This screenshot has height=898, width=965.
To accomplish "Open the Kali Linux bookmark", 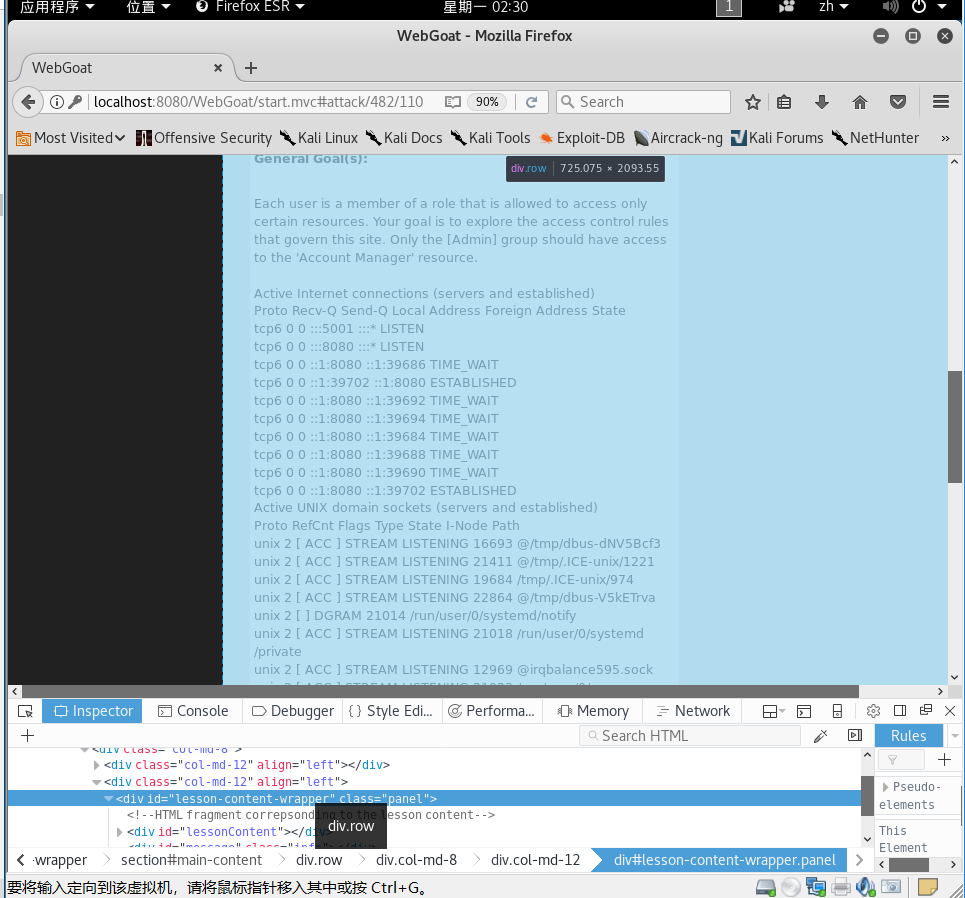I will [x=319, y=138].
